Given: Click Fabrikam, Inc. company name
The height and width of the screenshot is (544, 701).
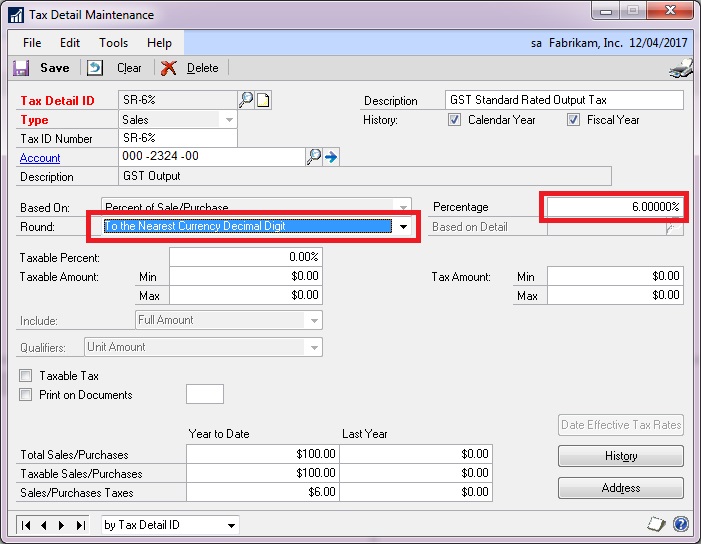Looking at the screenshot, I should 586,43.
